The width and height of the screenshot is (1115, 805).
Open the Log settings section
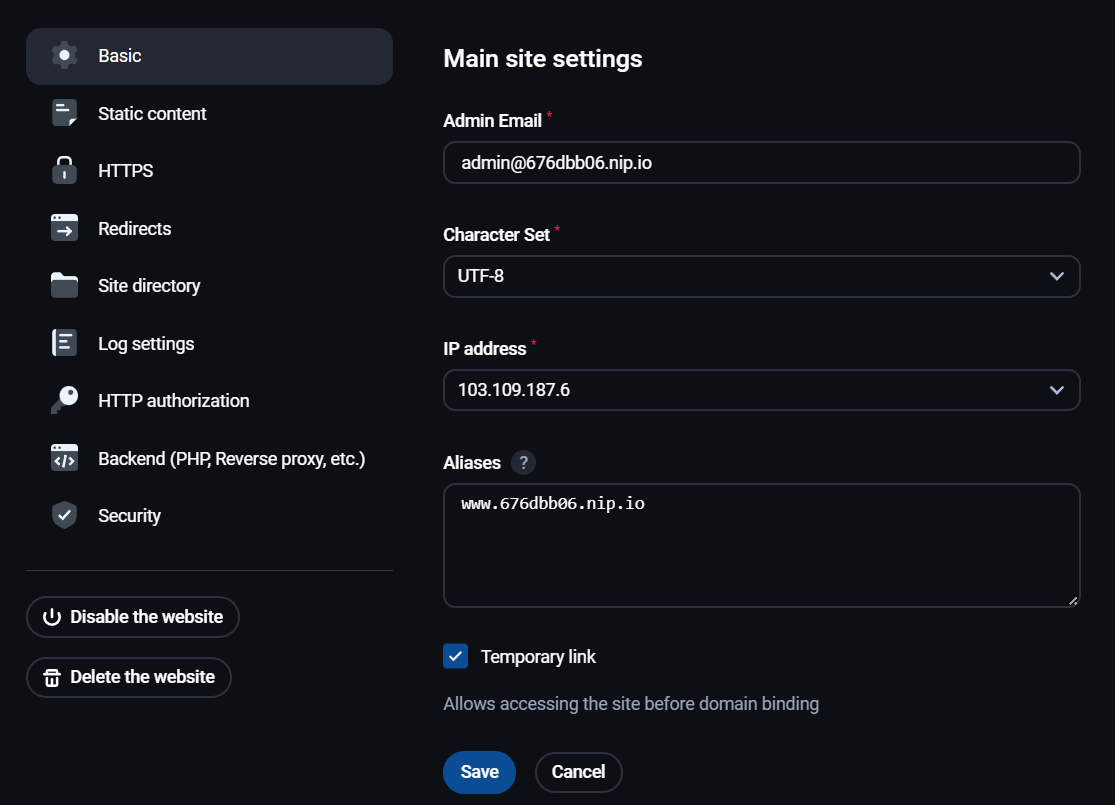pyautogui.click(x=146, y=344)
